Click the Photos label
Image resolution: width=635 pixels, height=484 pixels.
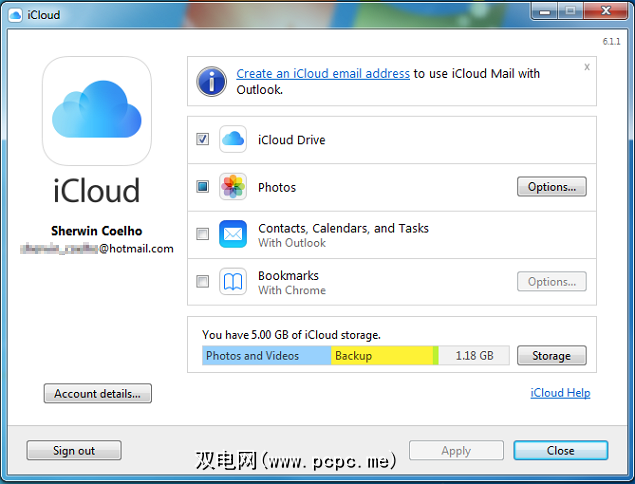(277, 187)
